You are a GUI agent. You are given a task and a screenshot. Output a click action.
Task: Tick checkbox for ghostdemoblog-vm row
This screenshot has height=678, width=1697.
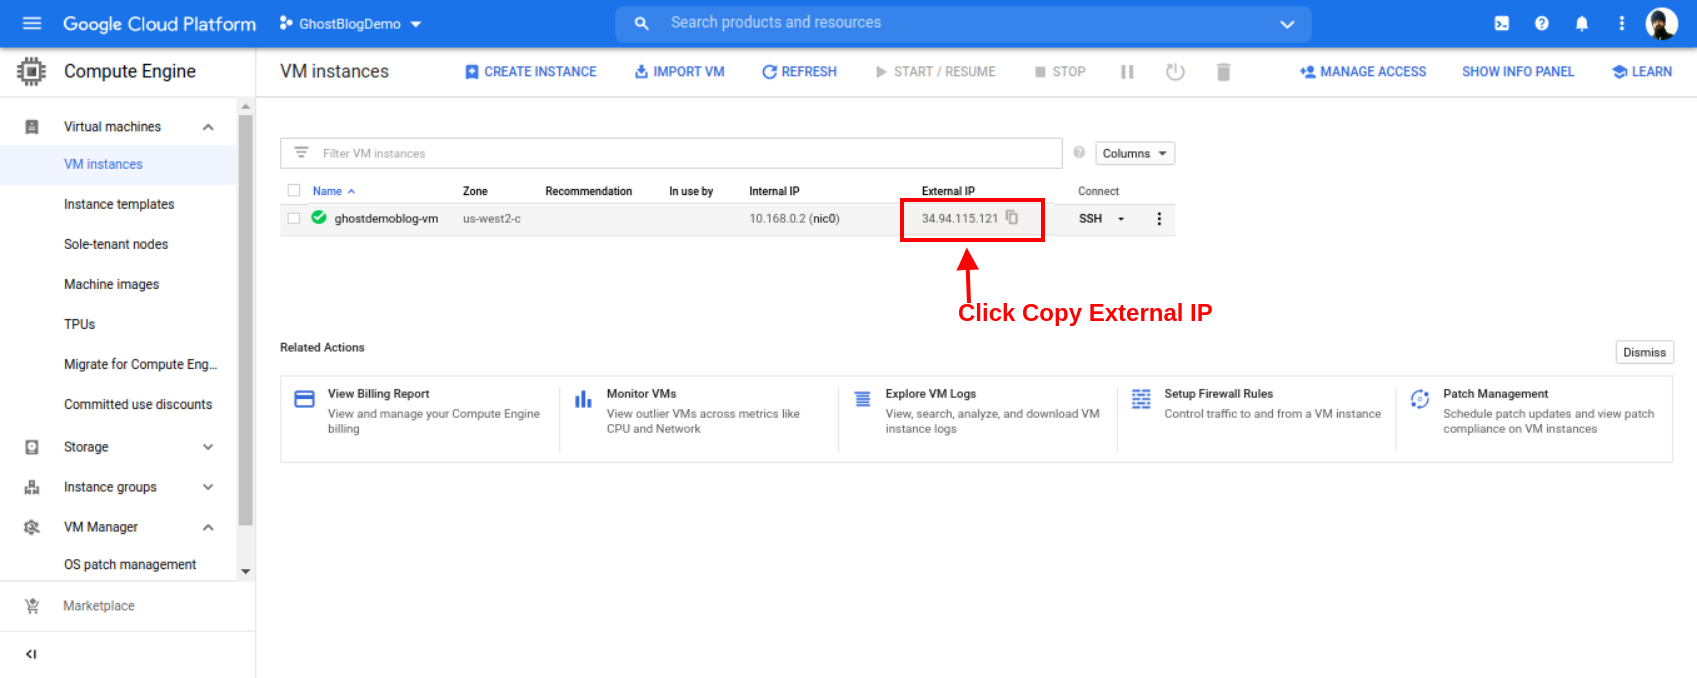pos(294,218)
